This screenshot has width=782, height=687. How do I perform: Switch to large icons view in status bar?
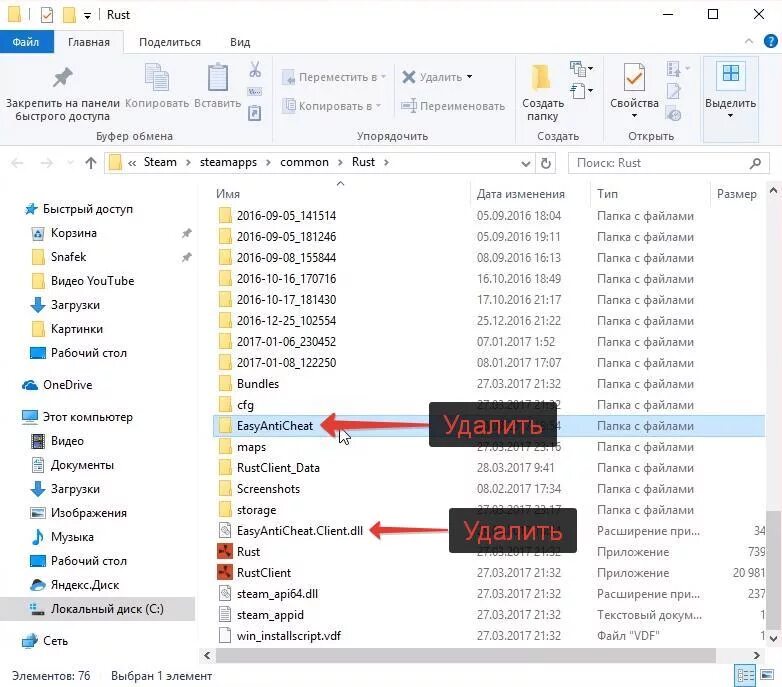click(767, 675)
